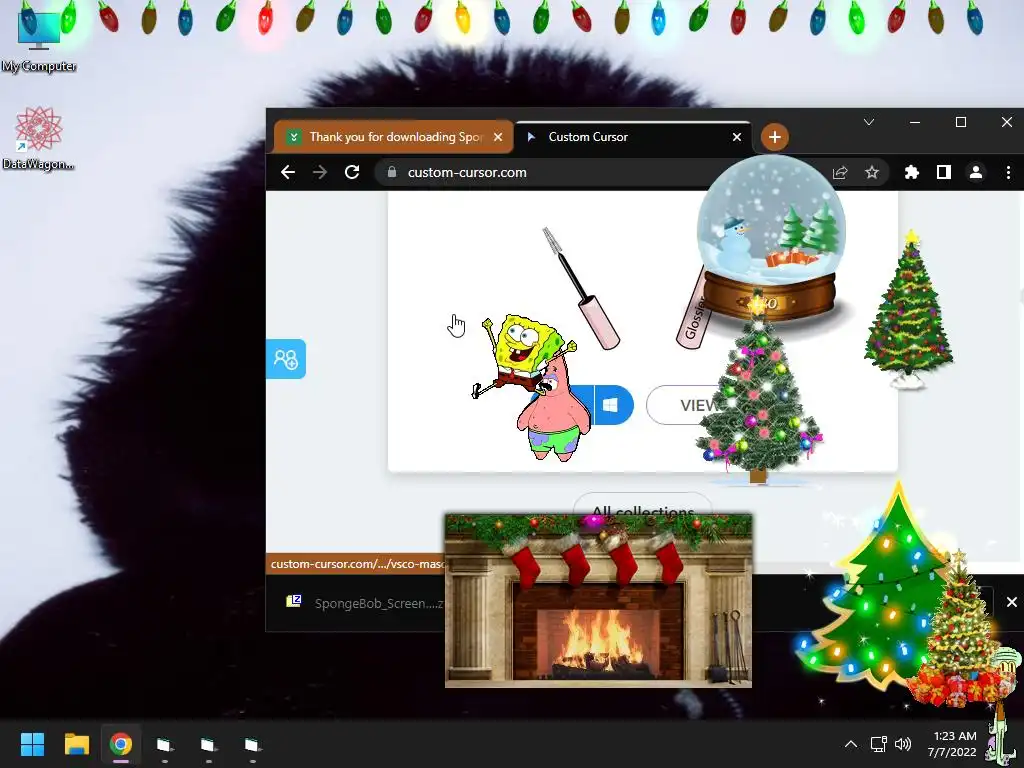Open the Windows Start menu
Screen dimensions: 1024x768
32,744
